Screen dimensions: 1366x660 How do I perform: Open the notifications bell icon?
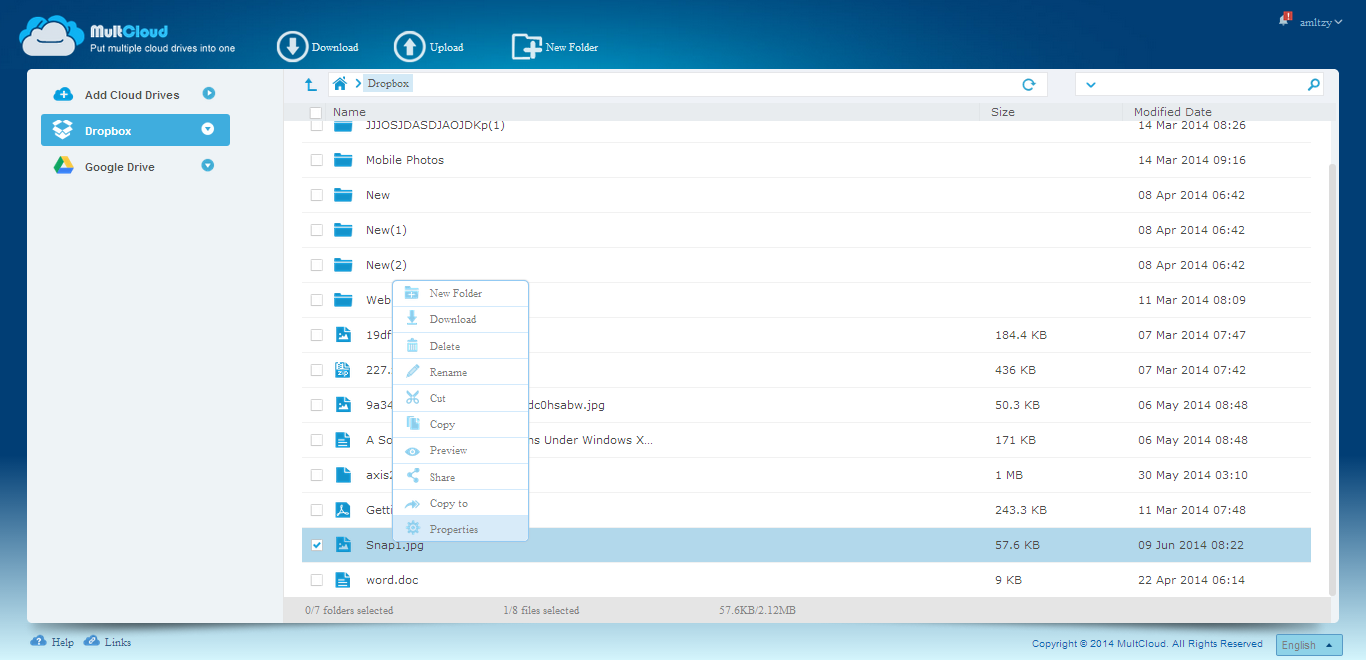pos(1284,20)
